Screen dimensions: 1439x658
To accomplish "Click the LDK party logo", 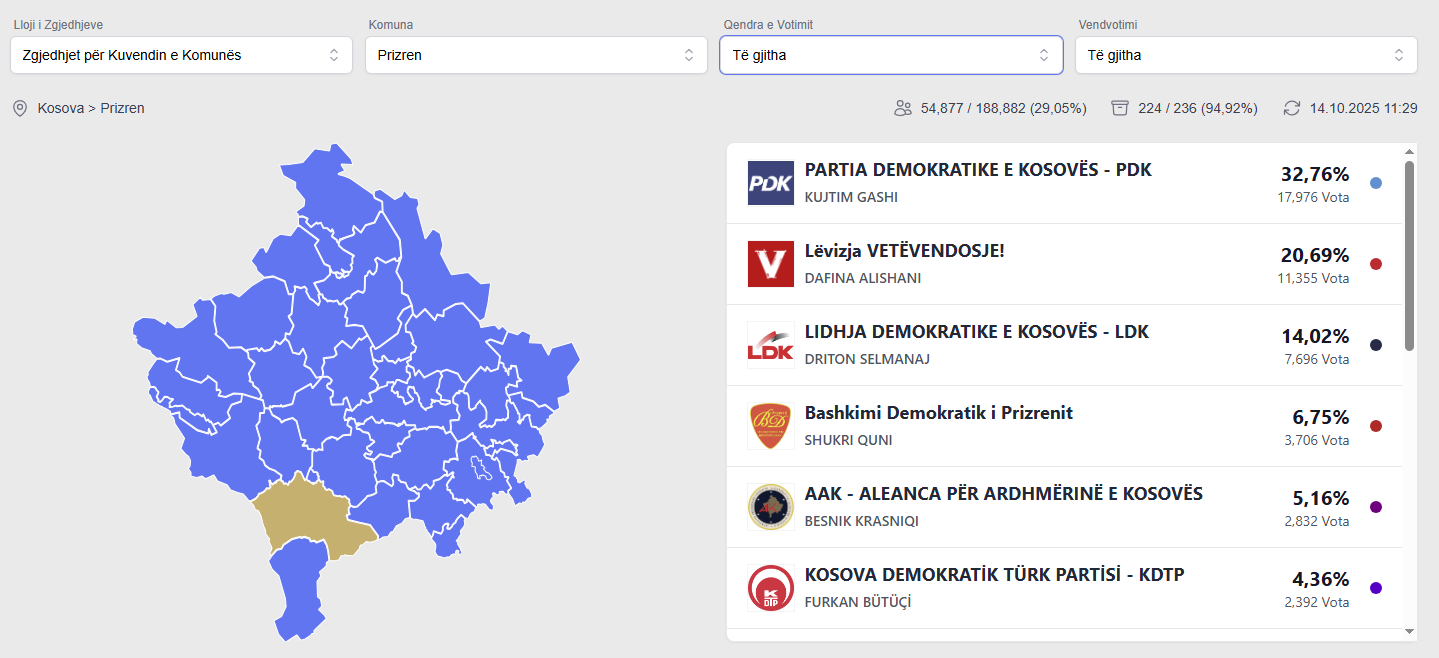I will [770, 345].
